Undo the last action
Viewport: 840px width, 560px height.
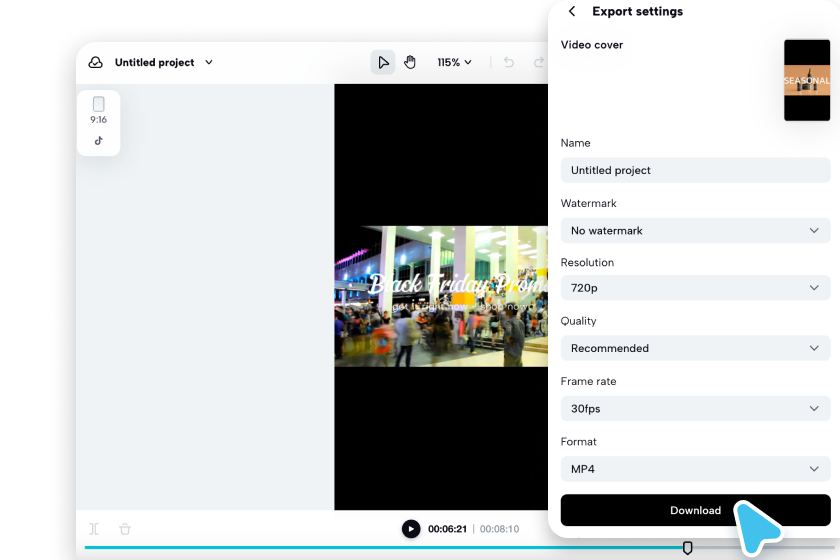click(x=508, y=62)
